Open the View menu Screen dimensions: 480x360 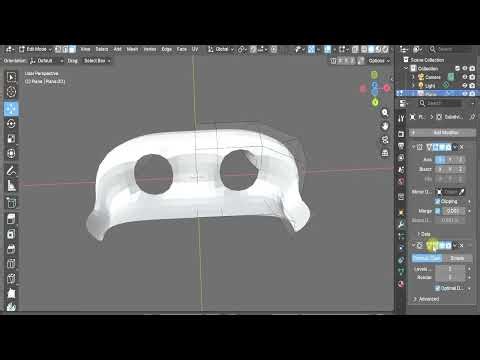[x=85, y=49]
